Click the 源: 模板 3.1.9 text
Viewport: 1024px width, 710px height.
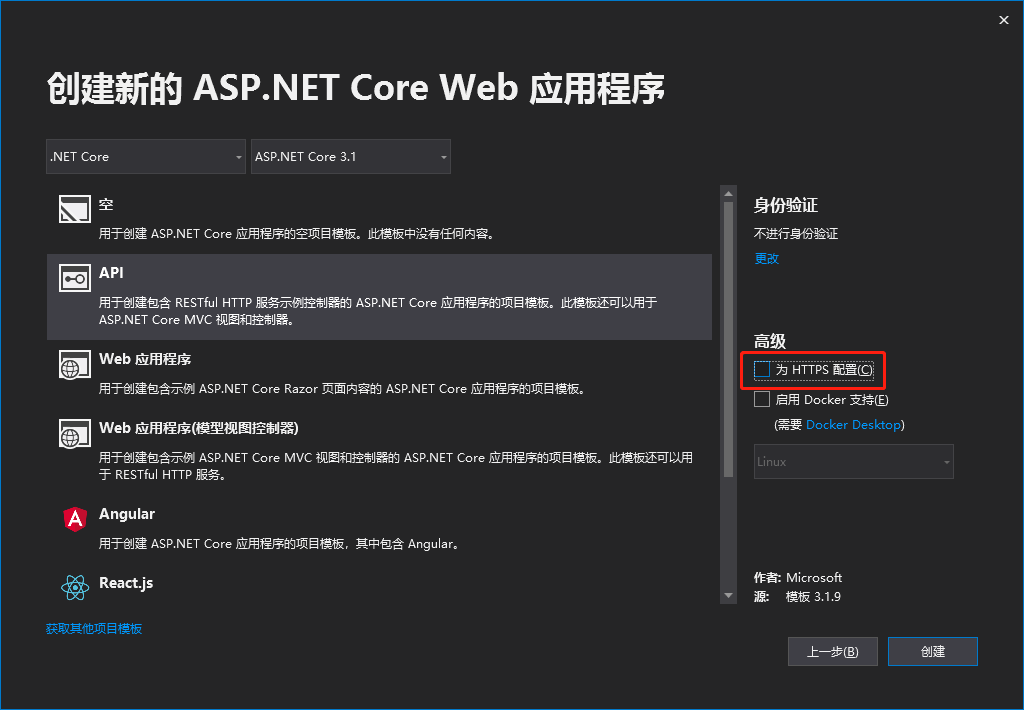pyautogui.click(x=797, y=596)
